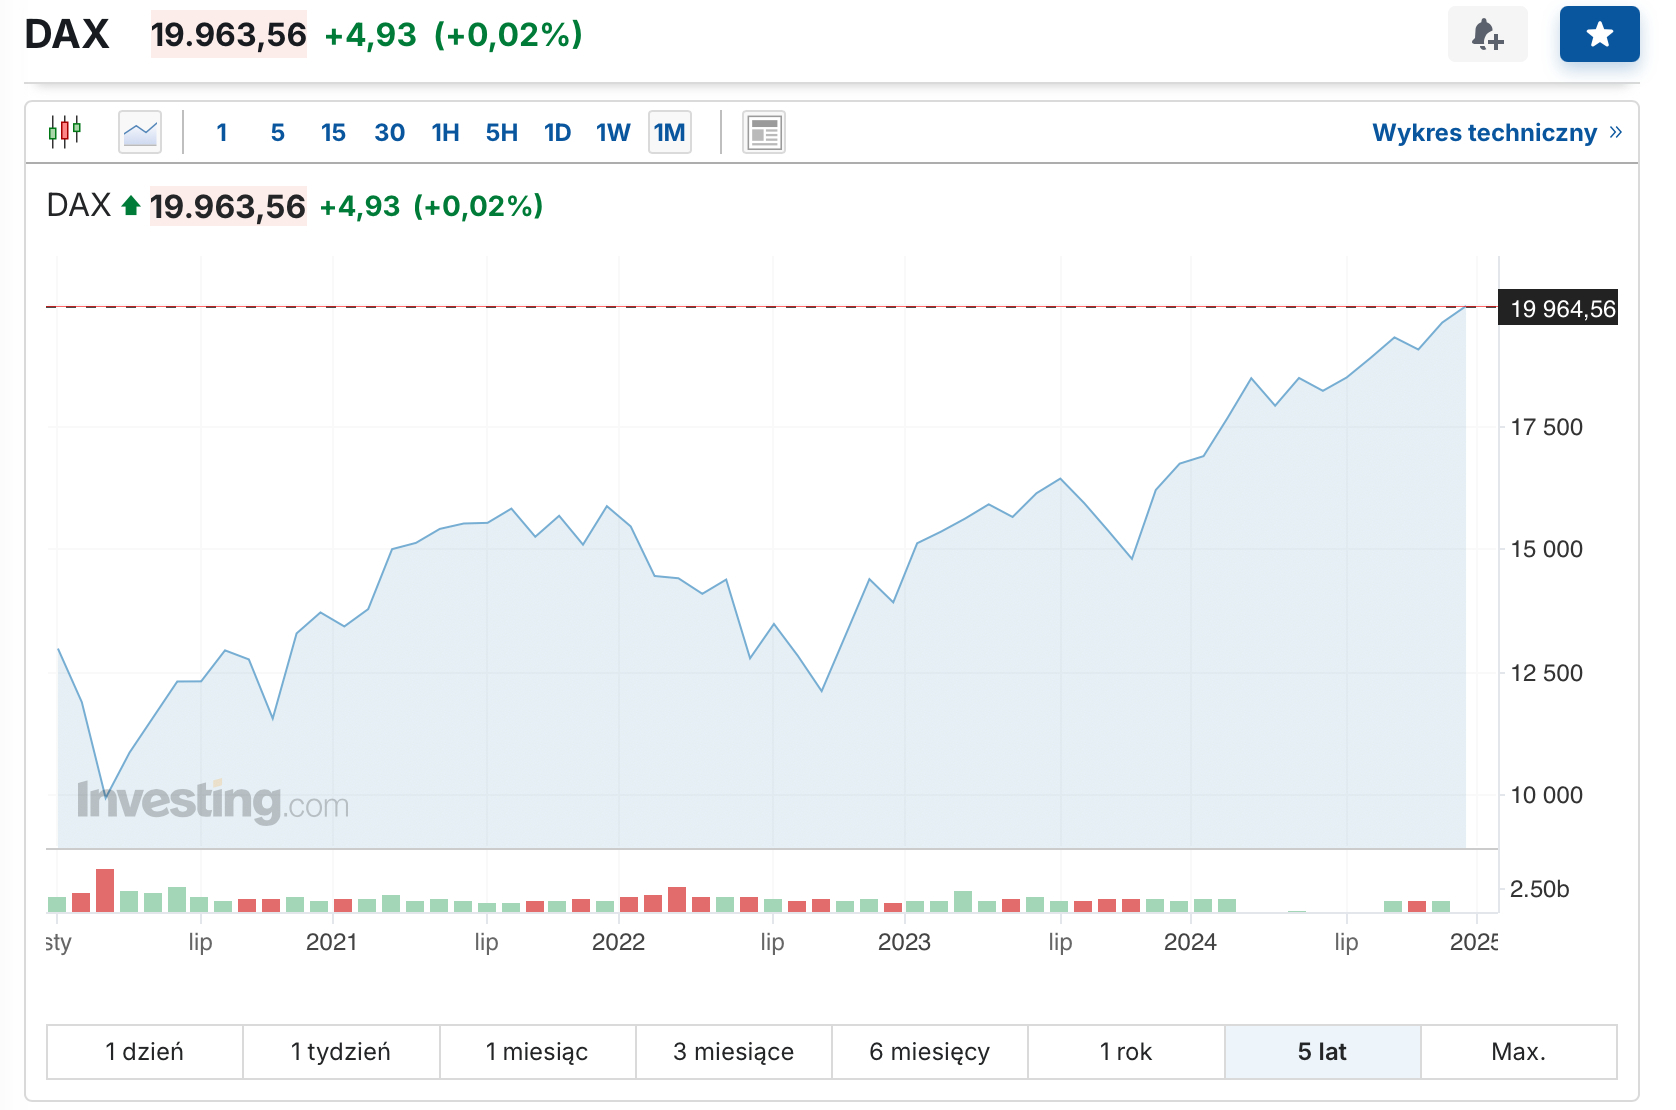Select the area chart type icon
Image resolution: width=1676 pixels, height=1110 pixels.
140,132
